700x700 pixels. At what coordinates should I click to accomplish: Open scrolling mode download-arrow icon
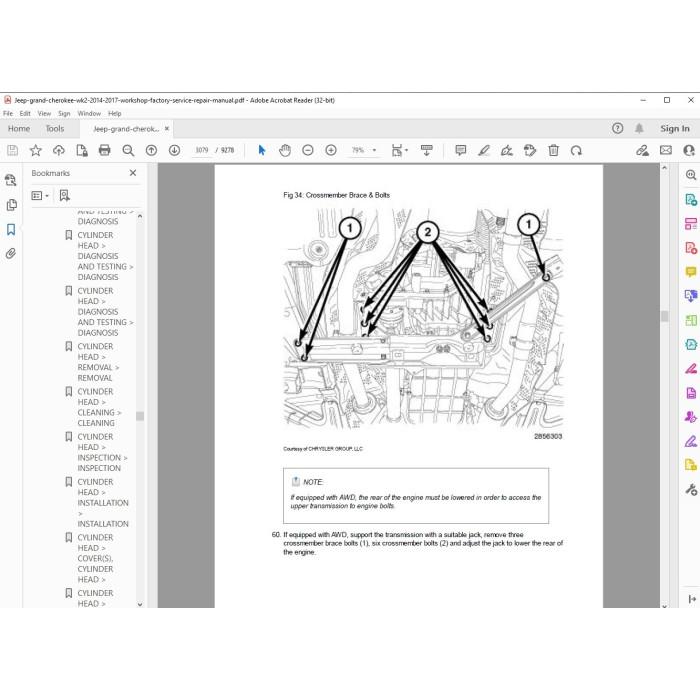[426, 150]
